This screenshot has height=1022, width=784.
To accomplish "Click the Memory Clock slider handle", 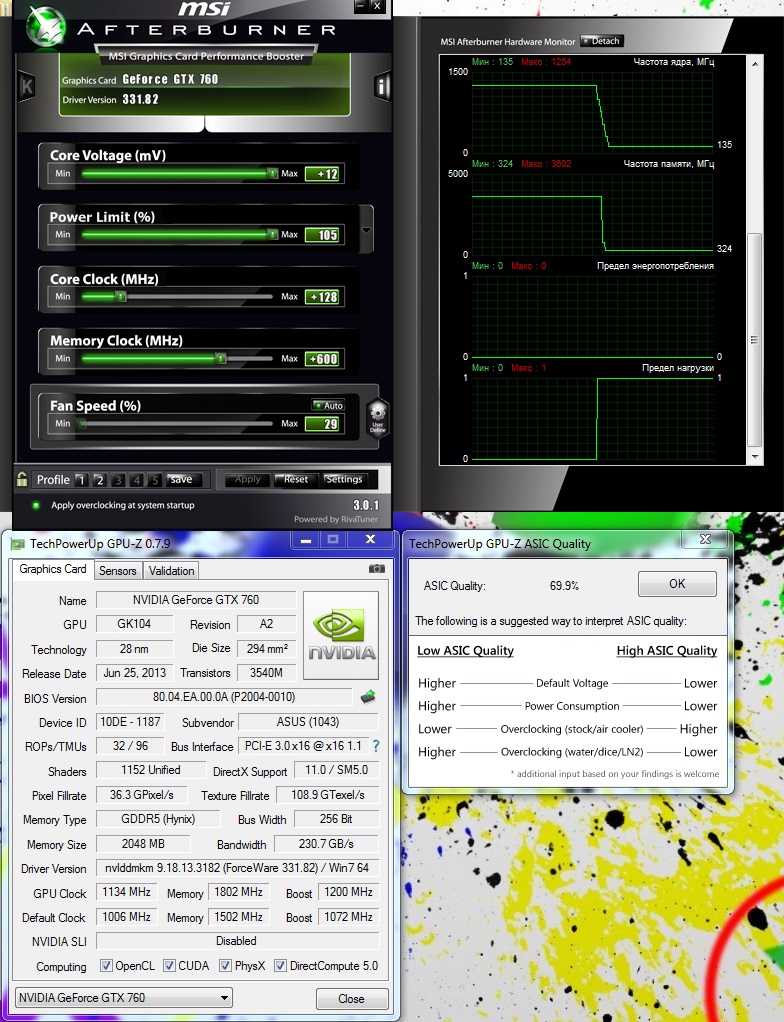I will 221,358.
